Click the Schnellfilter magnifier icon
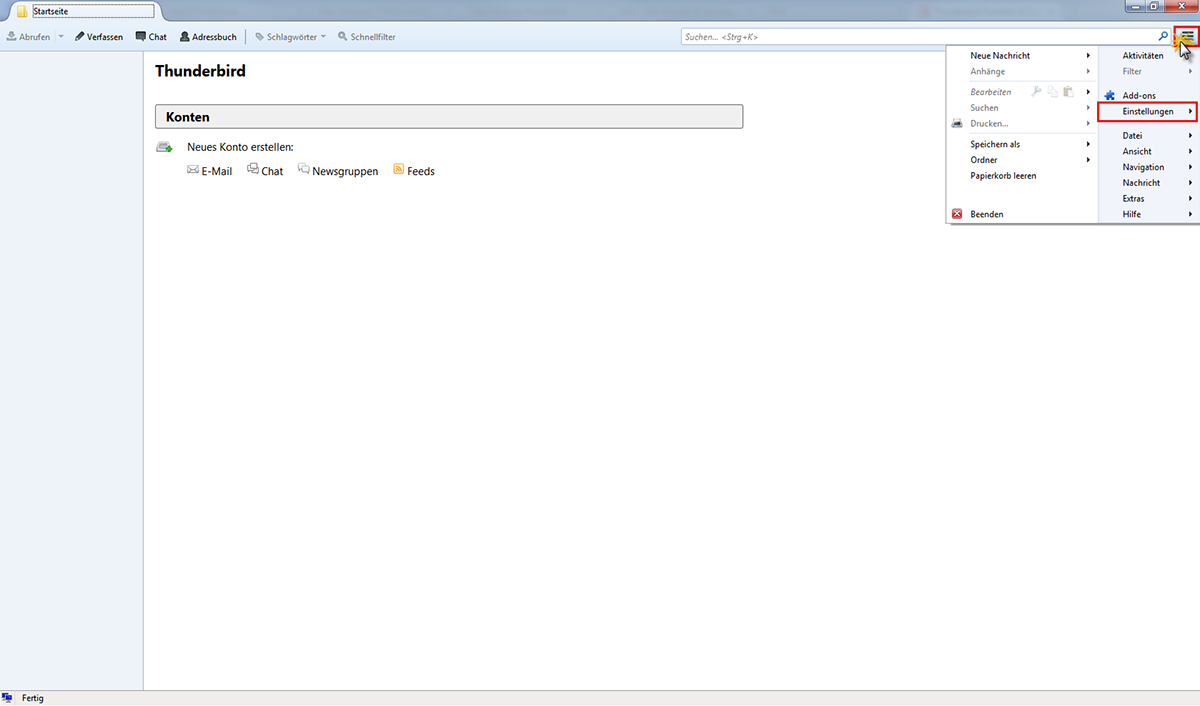The width and height of the screenshot is (1200, 706). pyautogui.click(x=343, y=37)
